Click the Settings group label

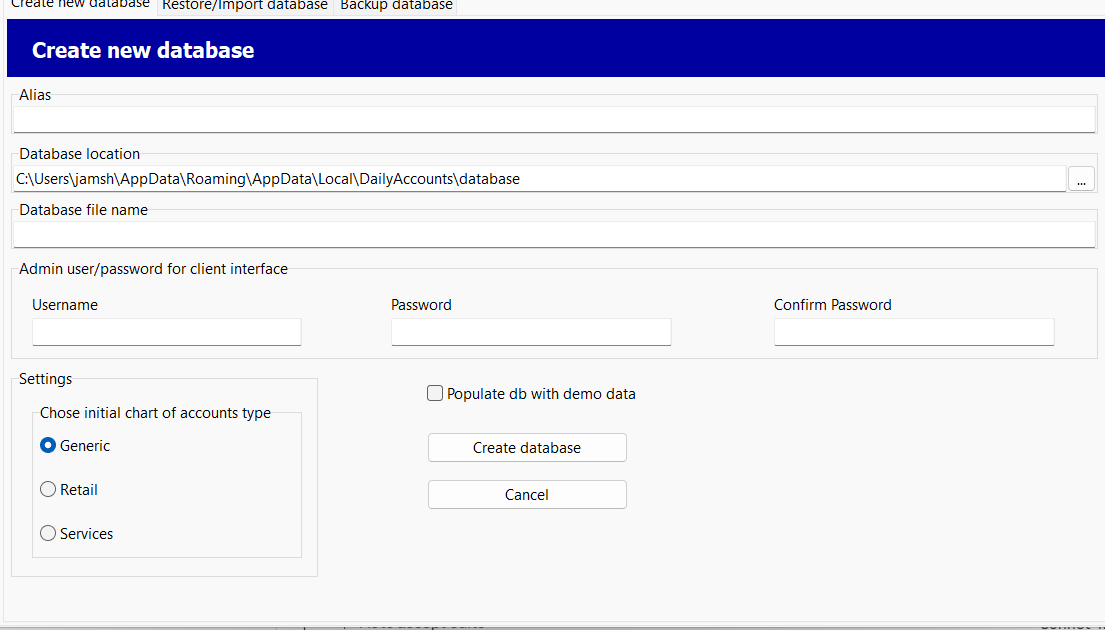coord(46,379)
